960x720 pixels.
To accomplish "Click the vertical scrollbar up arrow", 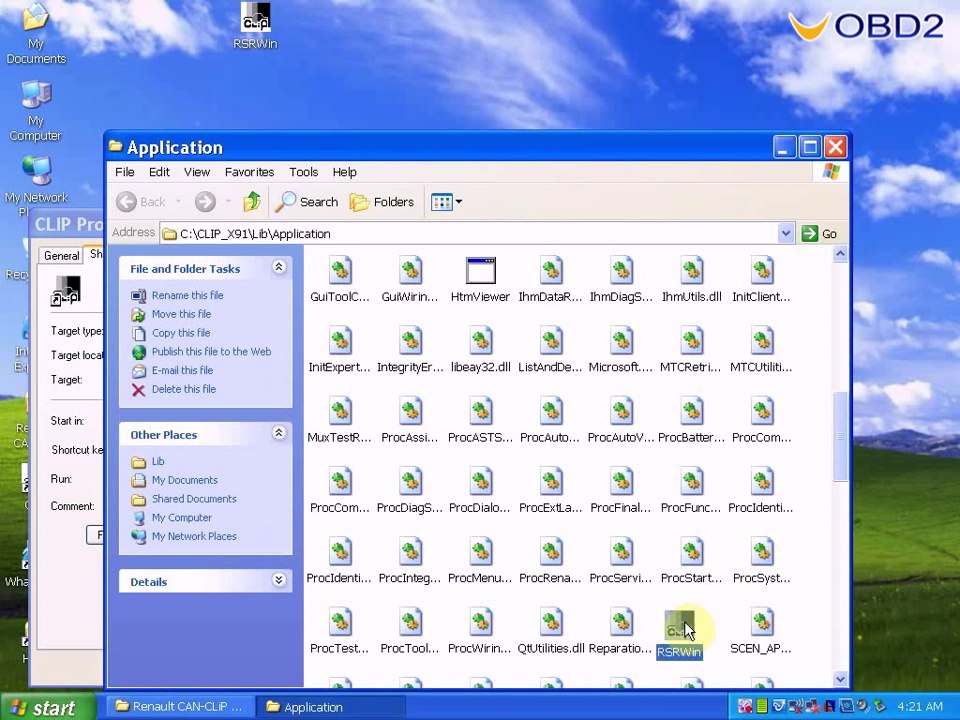I will click(841, 253).
